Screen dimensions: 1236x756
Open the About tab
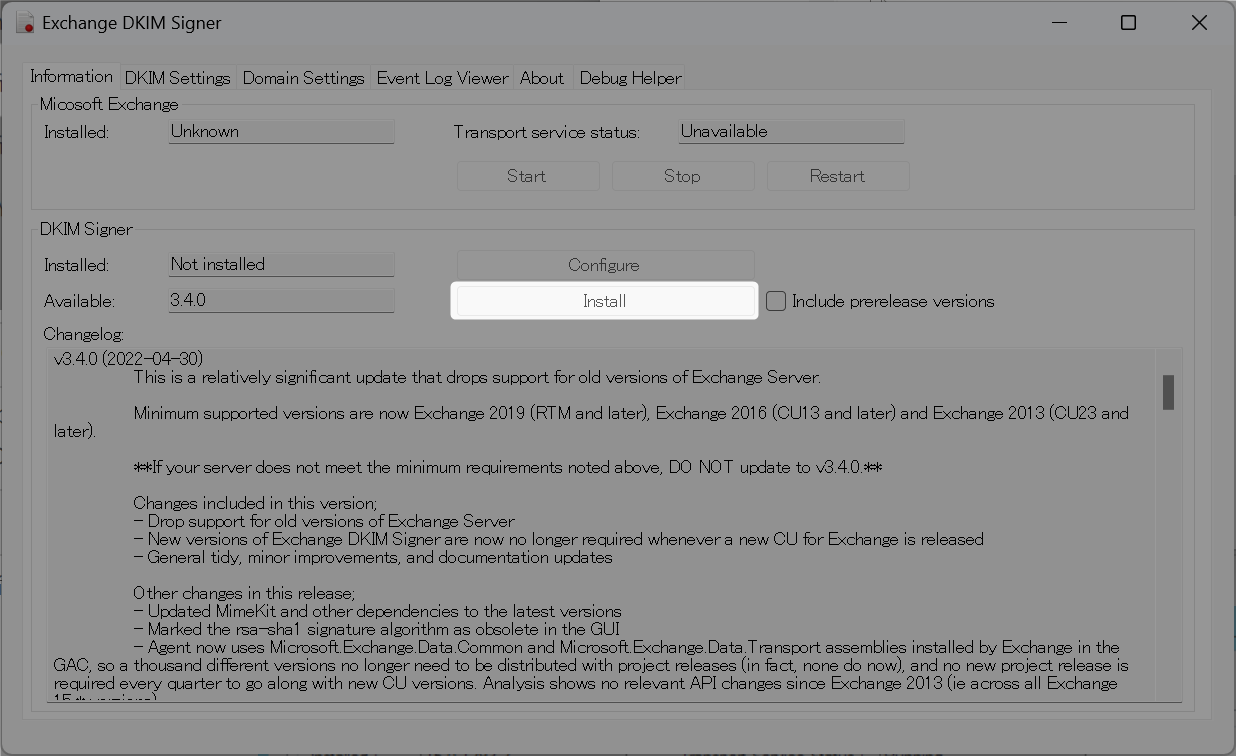(542, 77)
